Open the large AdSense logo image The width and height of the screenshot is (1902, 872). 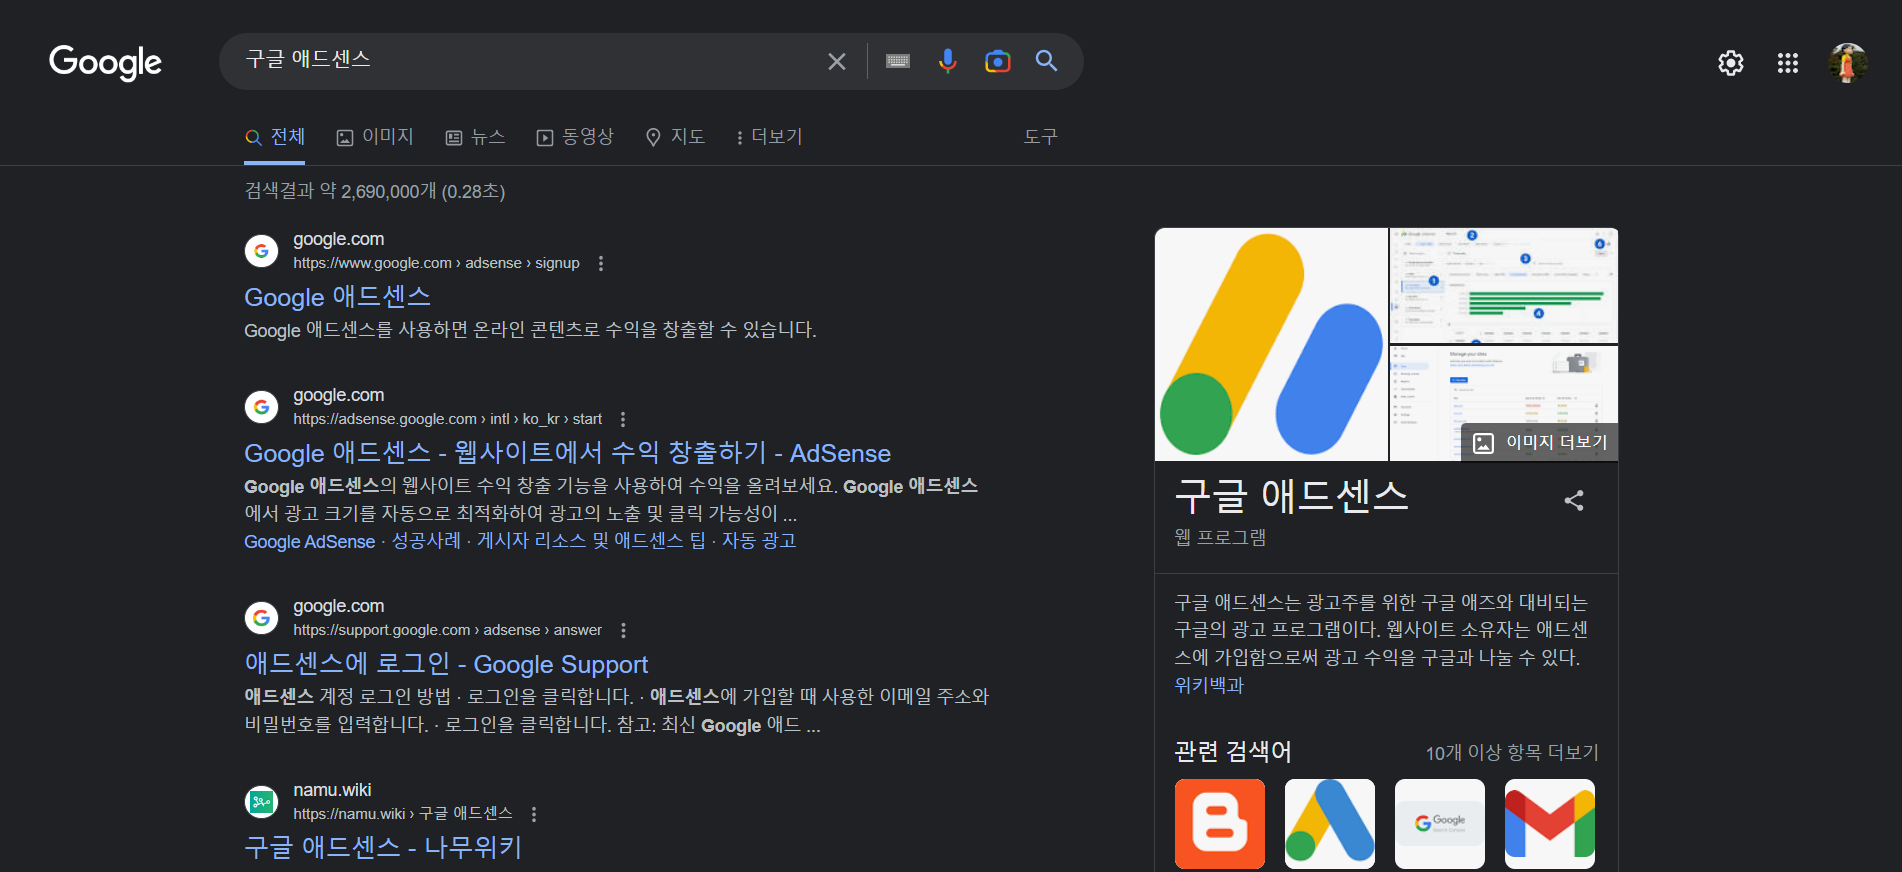1271,344
